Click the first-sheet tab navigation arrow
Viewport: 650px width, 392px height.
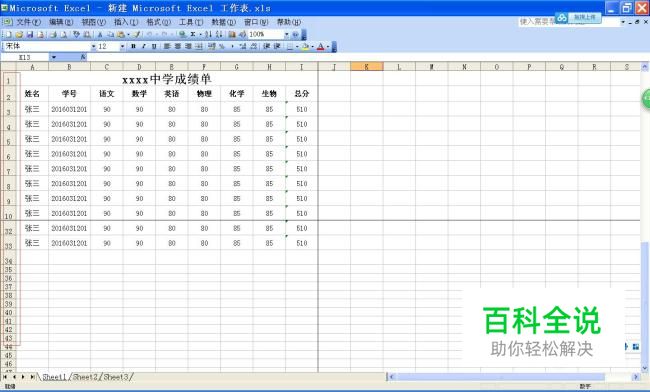coord(5,377)
